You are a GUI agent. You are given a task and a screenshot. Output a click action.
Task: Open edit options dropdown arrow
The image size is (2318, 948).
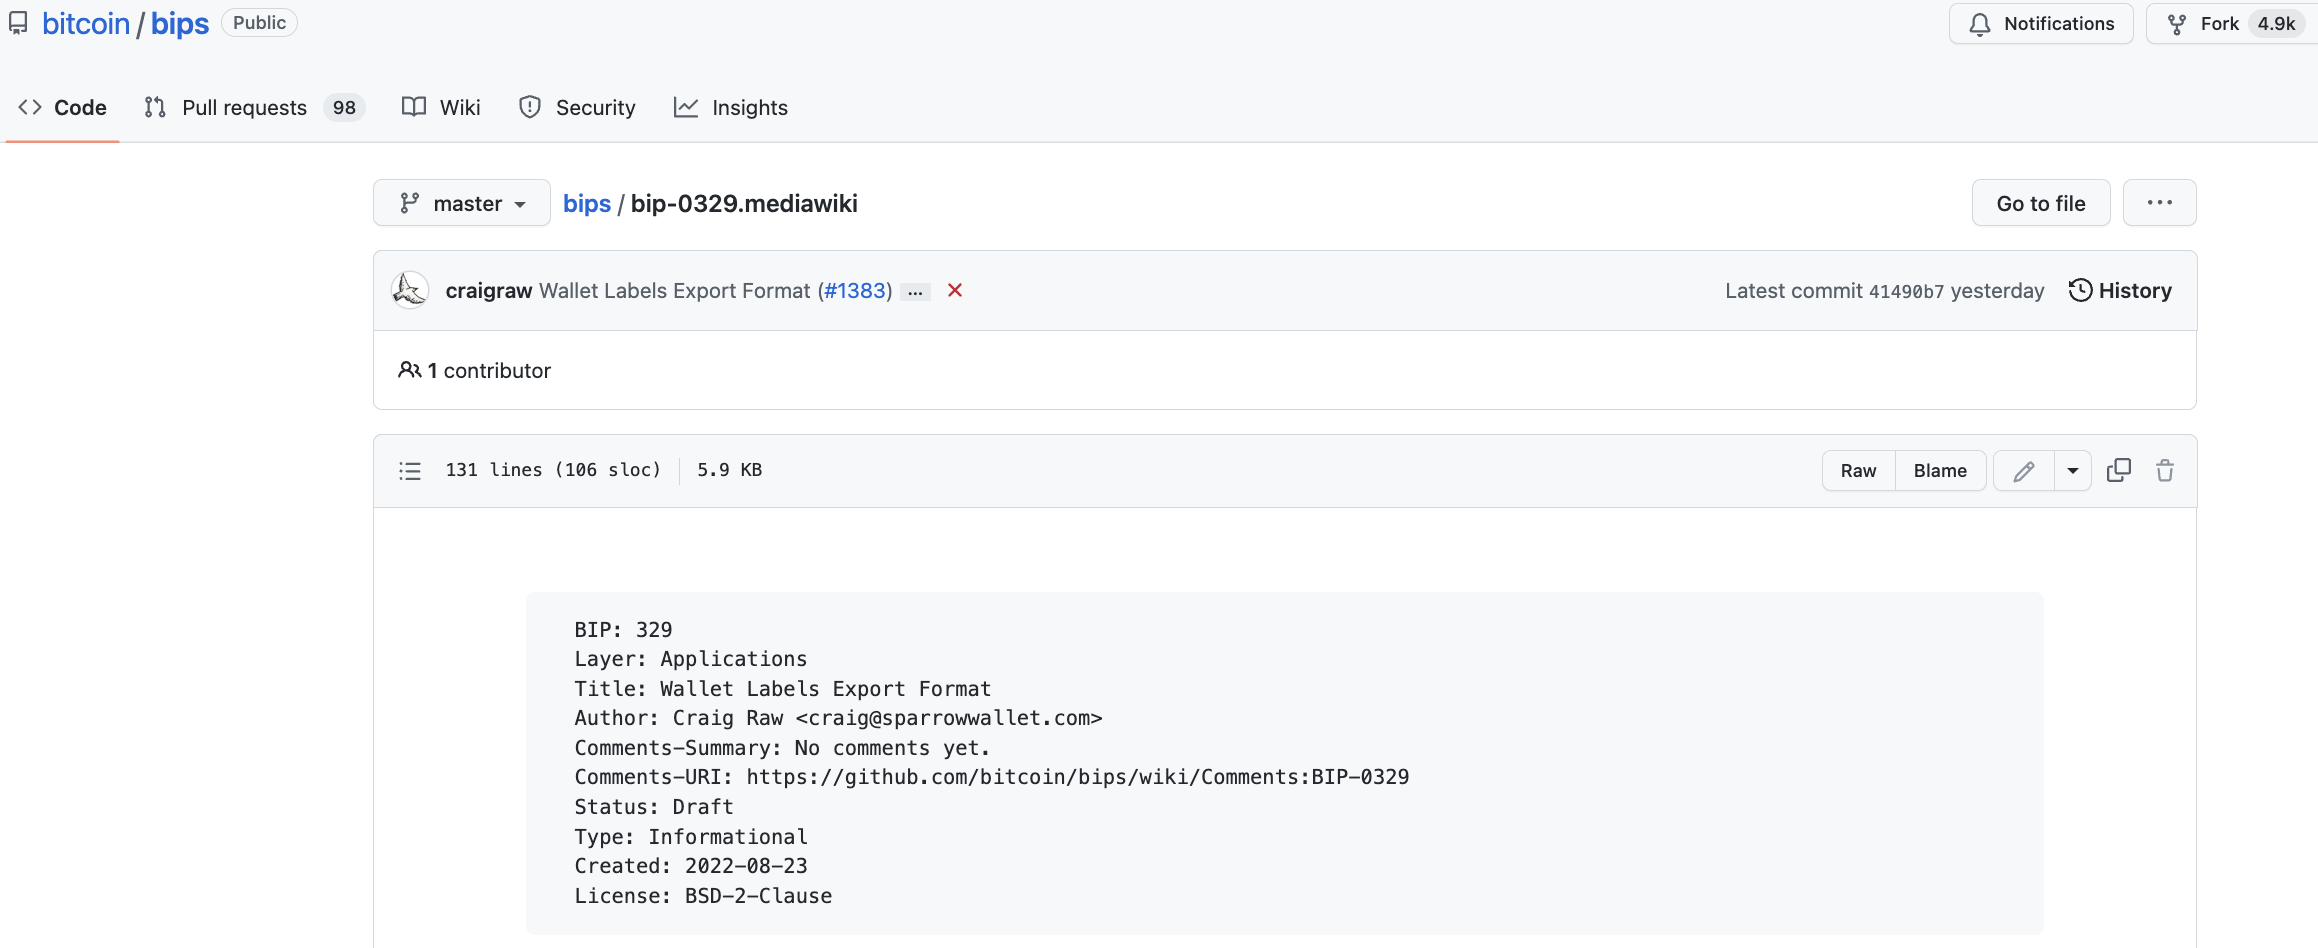pos(2073,471)
